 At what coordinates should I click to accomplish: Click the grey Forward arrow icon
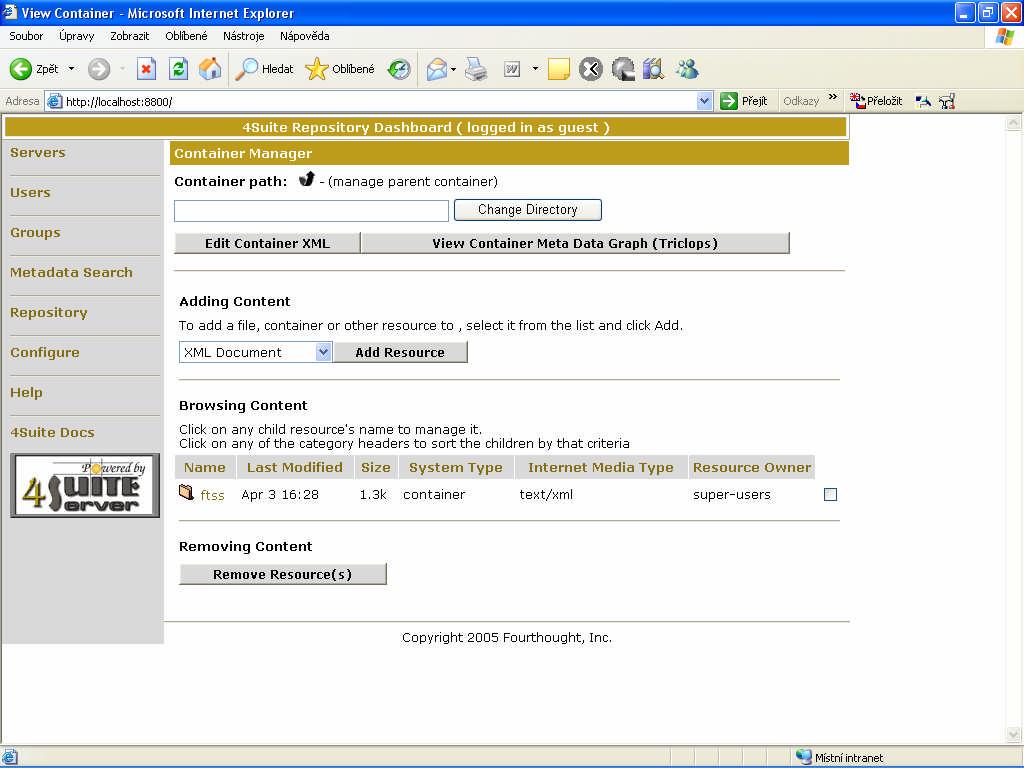pyautogui.click(x=99, y=69)
